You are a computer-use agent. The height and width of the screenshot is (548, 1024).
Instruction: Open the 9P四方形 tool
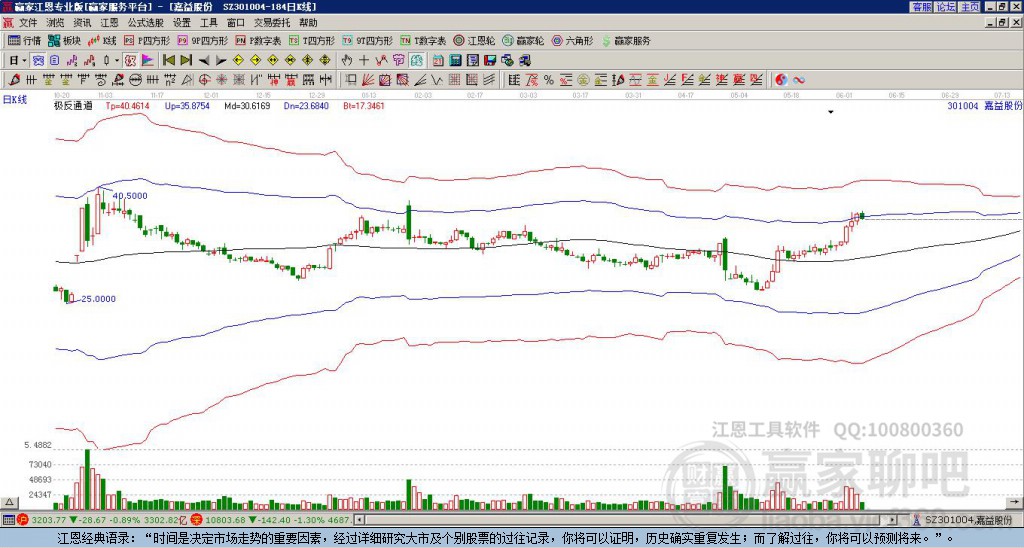[x=203, y=40]
